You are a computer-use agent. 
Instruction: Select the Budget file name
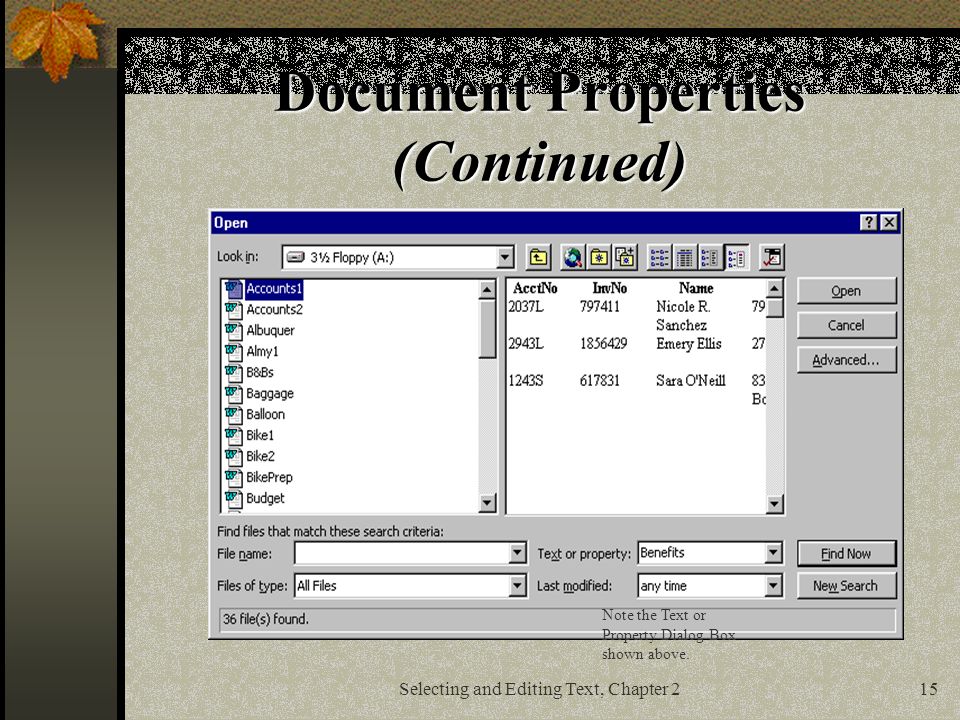(265, 498)
